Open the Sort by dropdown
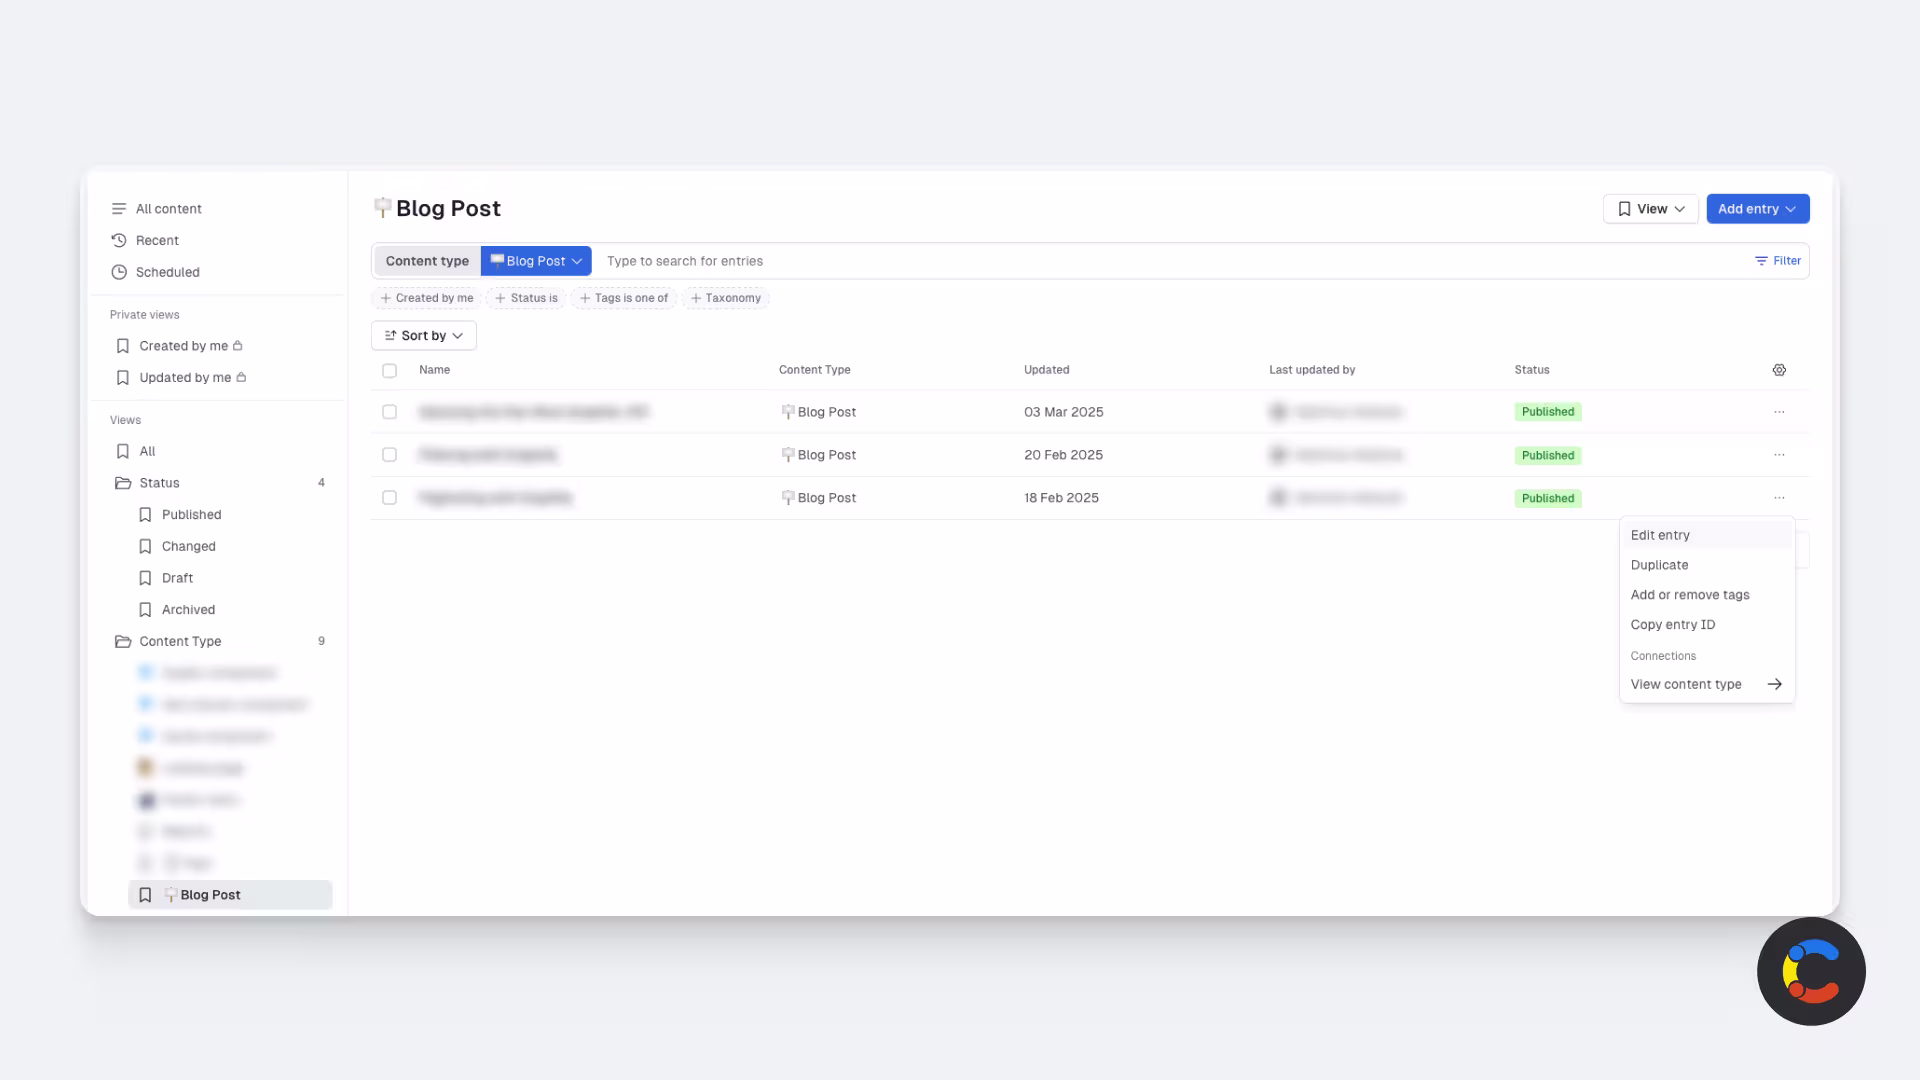The height and width of the screenshot is (1080, 1920). click(x=424, y=336)
